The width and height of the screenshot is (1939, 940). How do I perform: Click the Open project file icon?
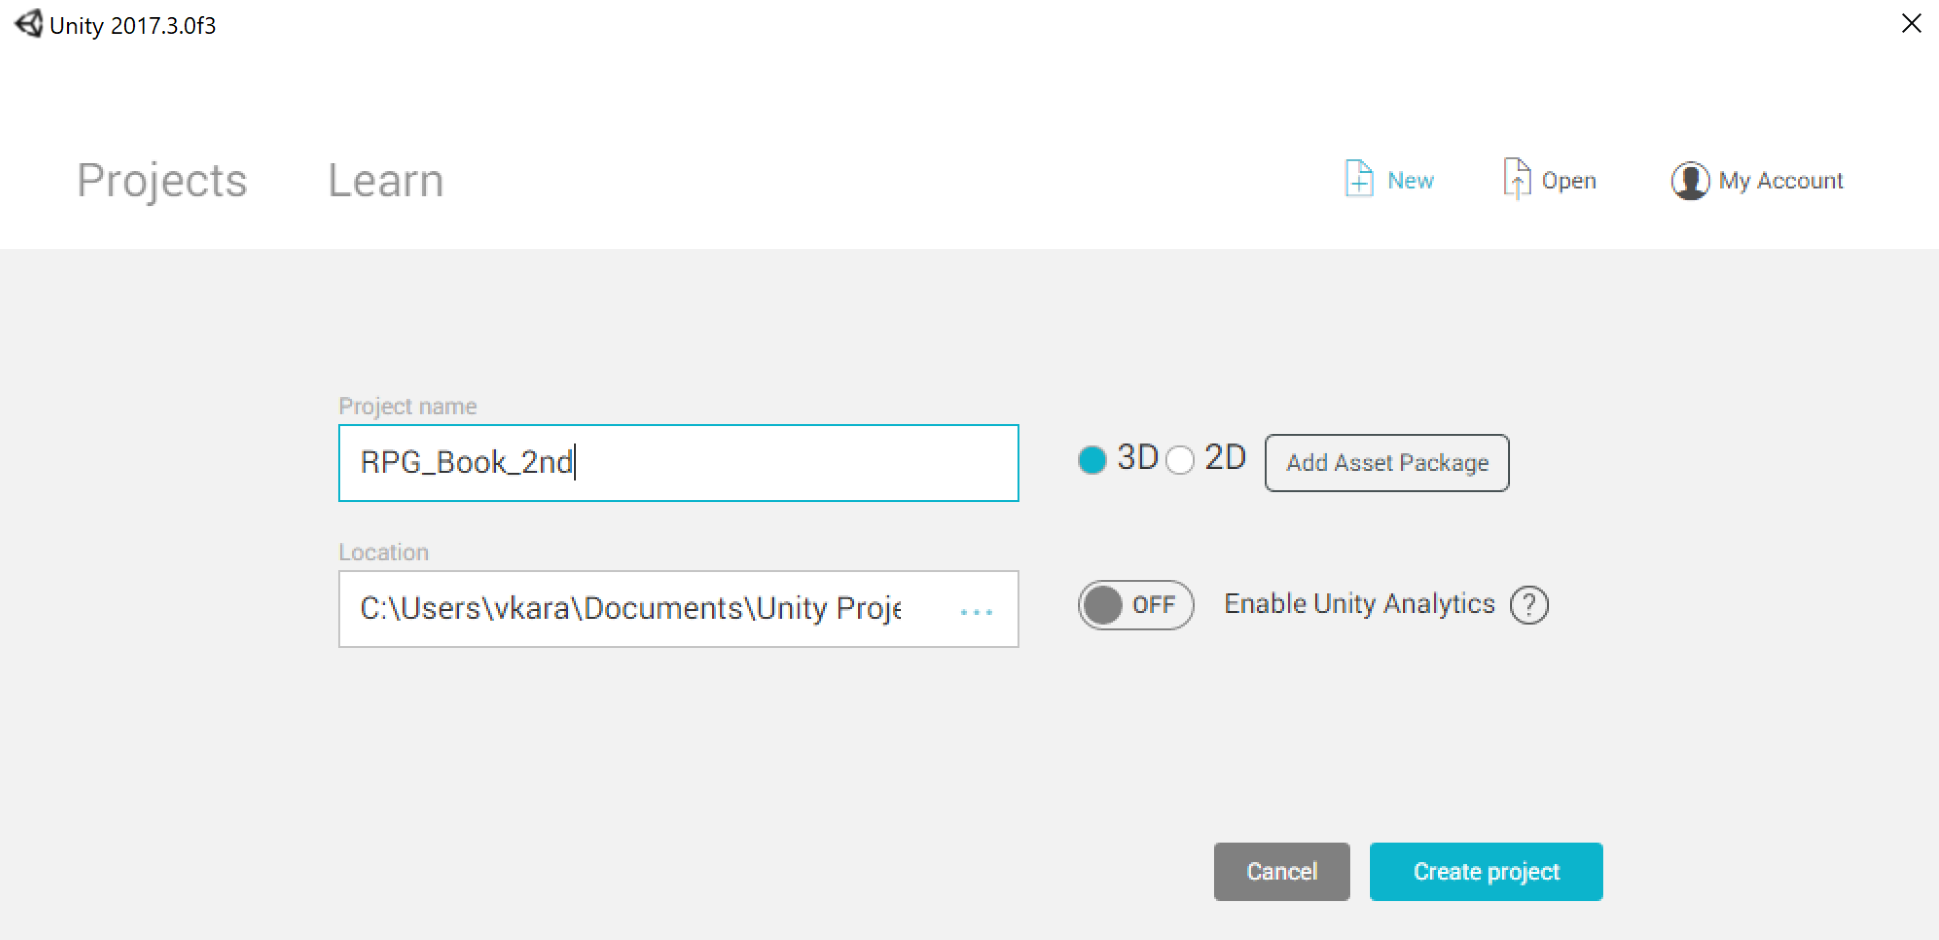point(1517,179)
